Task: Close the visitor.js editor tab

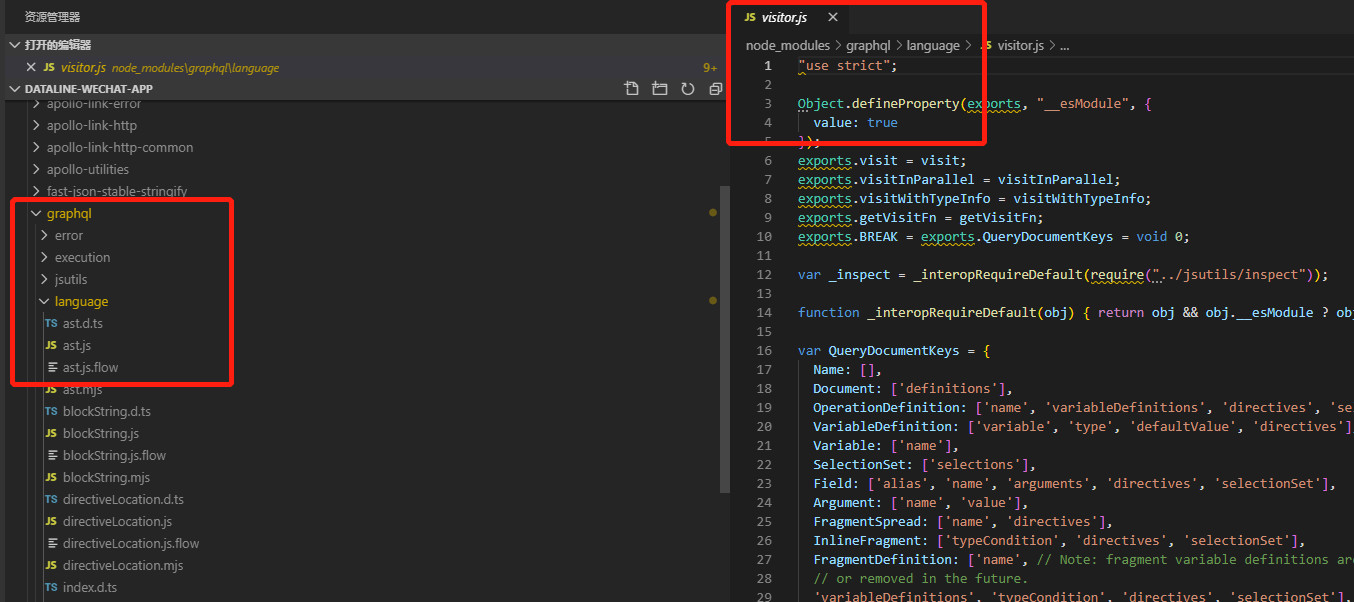Action: coord(832,18)
